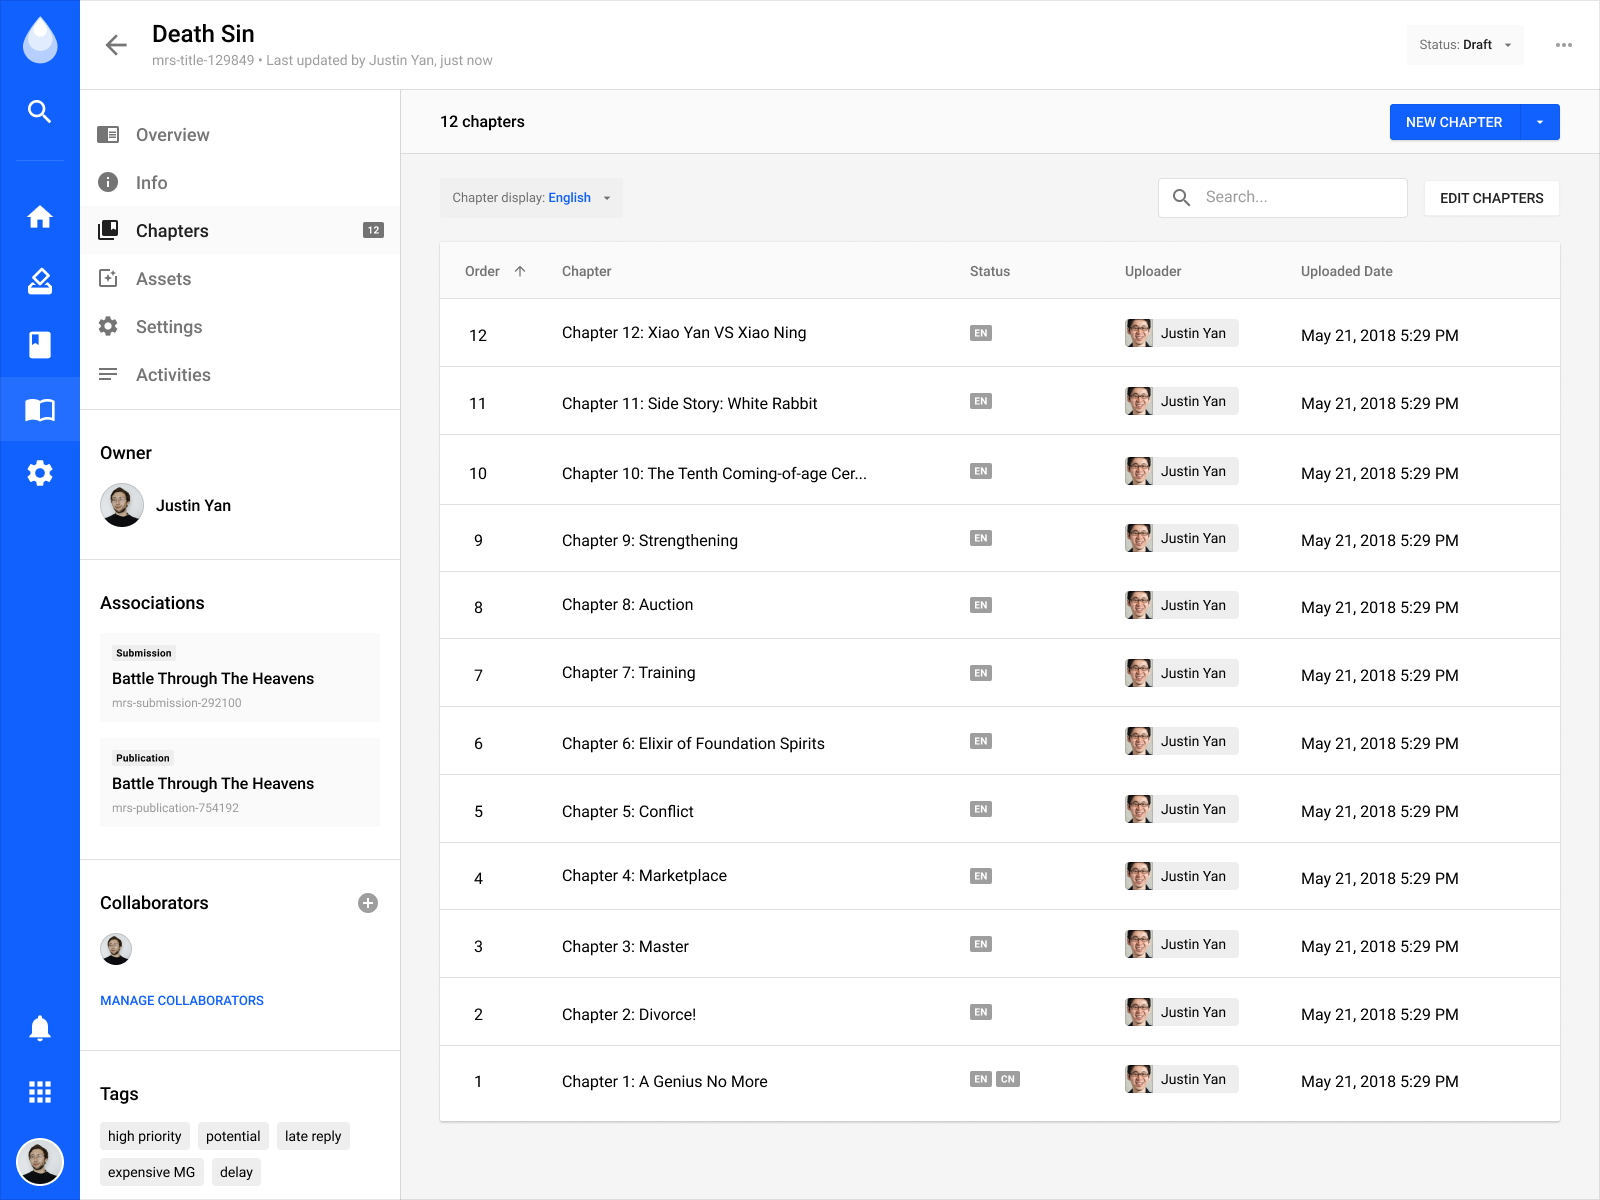Open the notifications bell
The width and height of the screenshot is (1600, 1200).
pos(39,1028)
